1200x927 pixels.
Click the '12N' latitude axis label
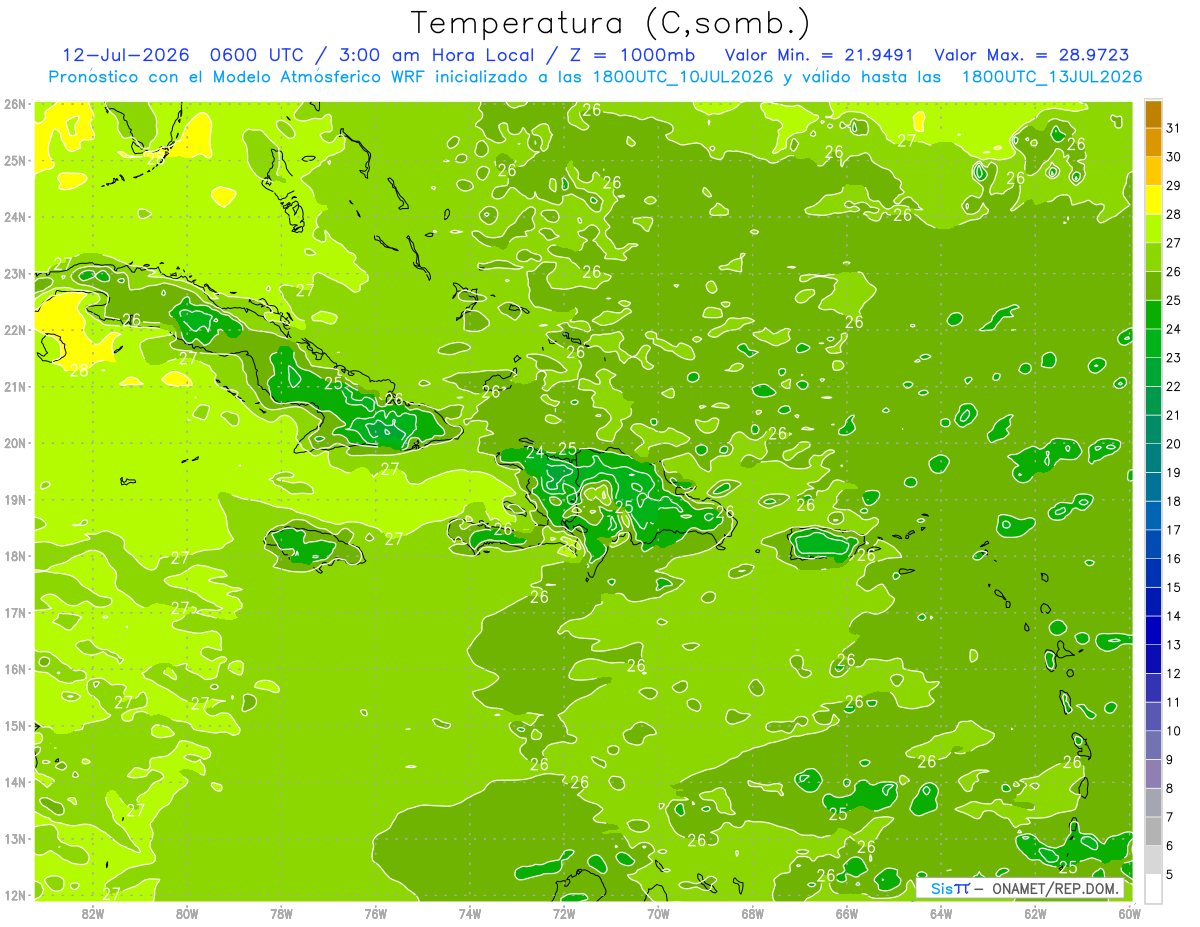tap(14, 895)
